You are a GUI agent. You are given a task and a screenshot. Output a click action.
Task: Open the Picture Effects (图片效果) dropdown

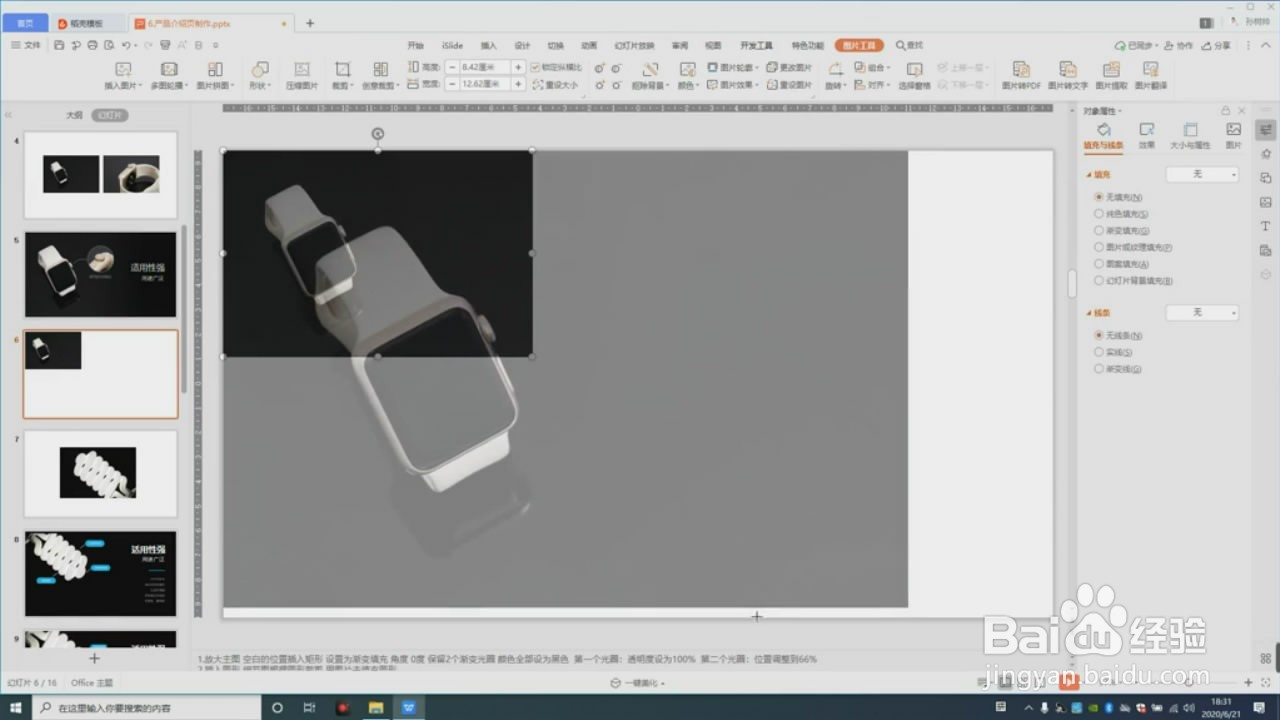click(x=733, y=85)
